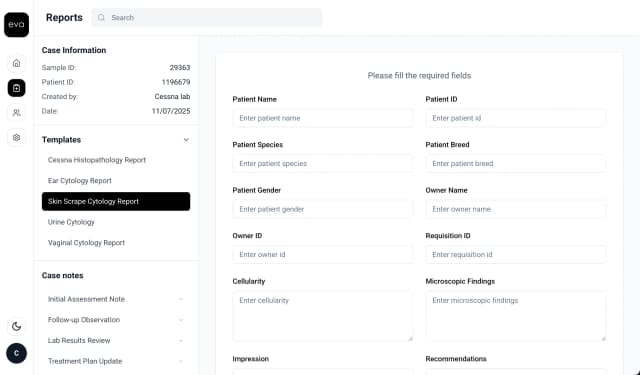Click the Created by value Cessna lab
Image resolution: width=640 pixels, height=375 pixels.
pos(172,97)
